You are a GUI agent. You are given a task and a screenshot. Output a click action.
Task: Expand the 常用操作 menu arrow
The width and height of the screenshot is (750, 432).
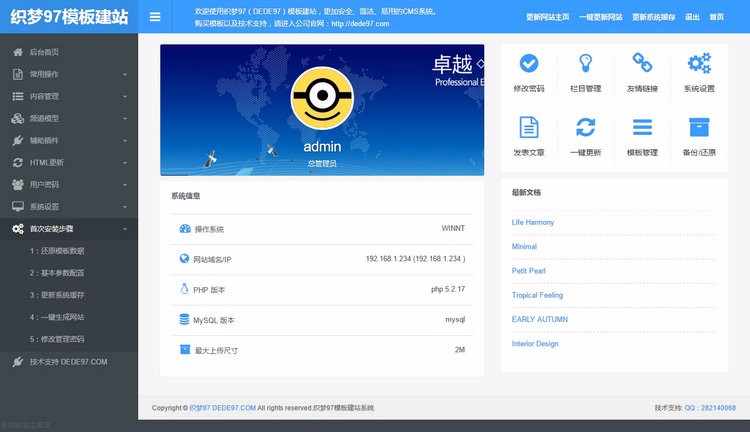(x=125, y=74)
